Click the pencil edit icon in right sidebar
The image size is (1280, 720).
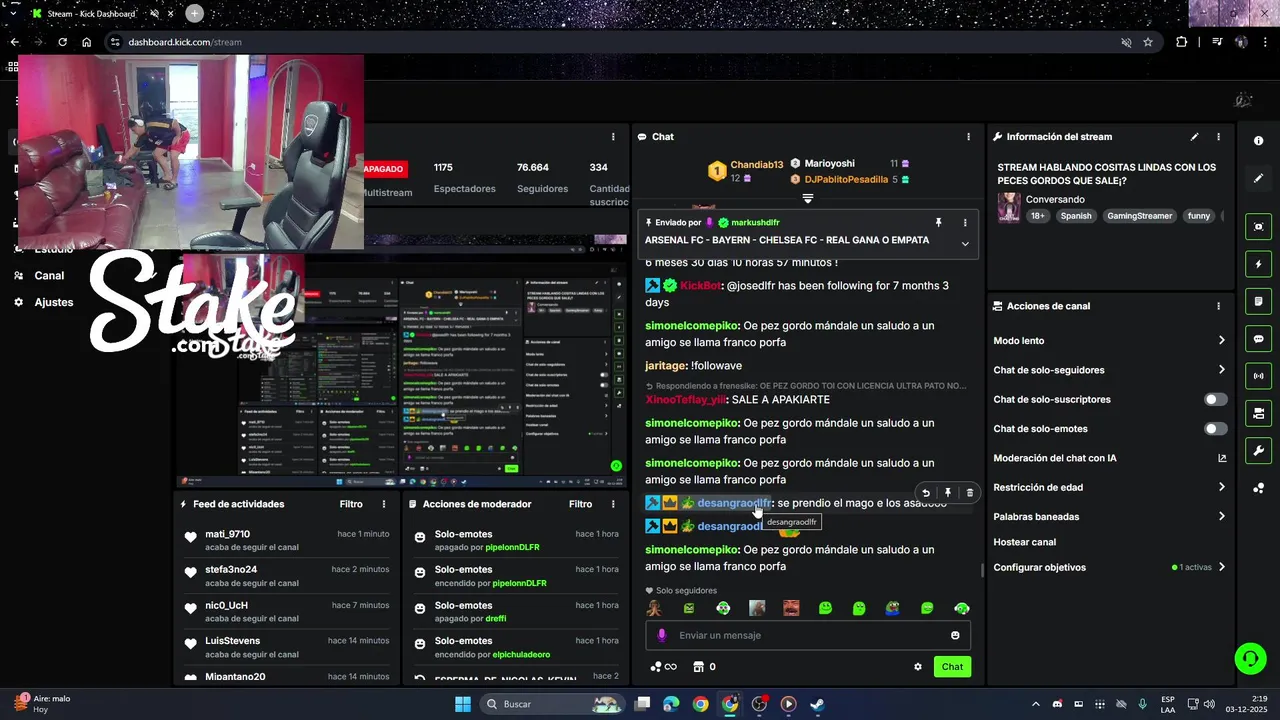(1258, 178)
